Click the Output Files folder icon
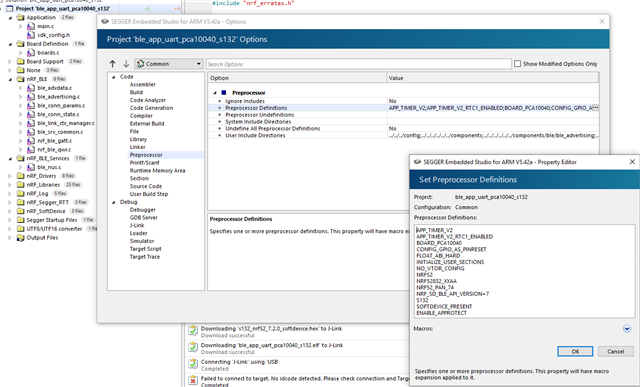The image size is (640, 387). click(20, 238)
